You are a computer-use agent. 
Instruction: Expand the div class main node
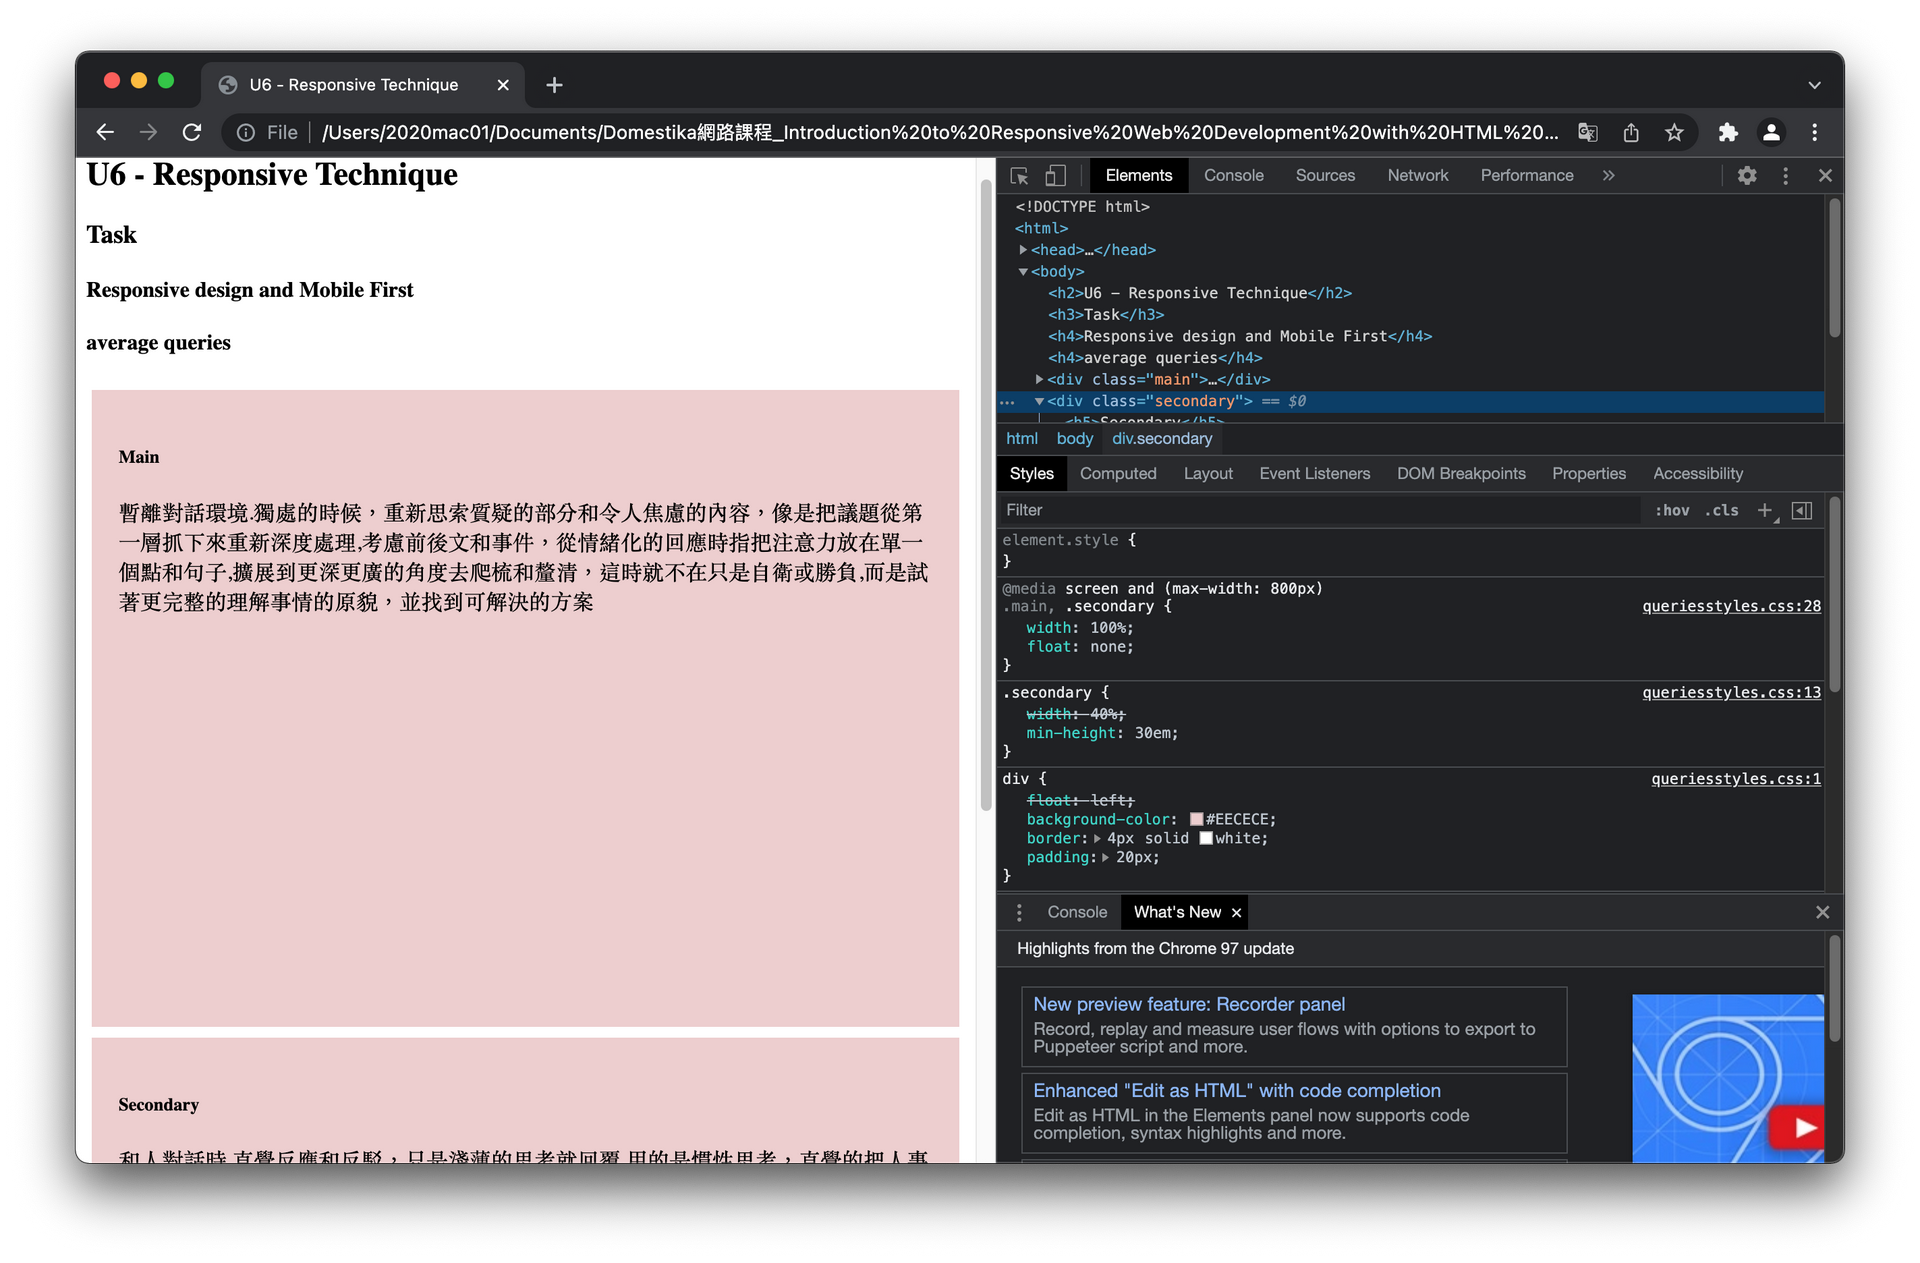[x=1039, y=380]
